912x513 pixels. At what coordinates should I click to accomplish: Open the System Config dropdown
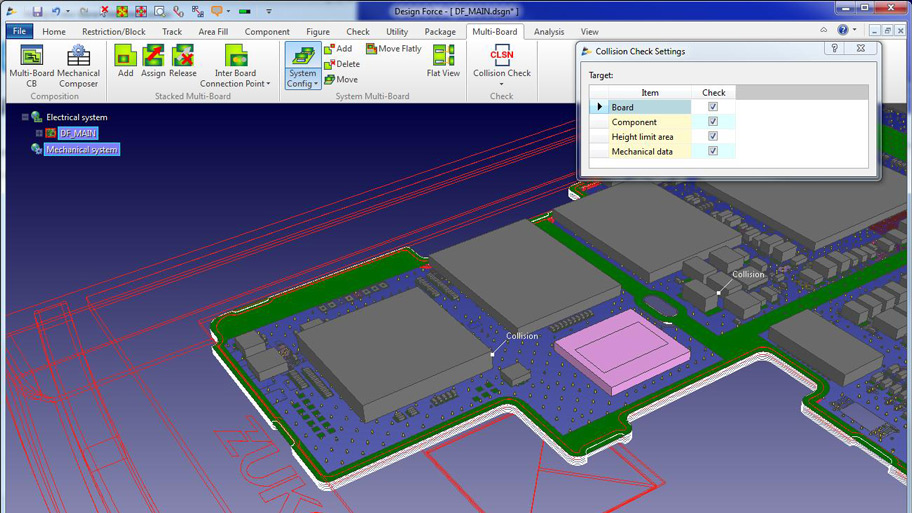pyautogui.click(x=302, y=66)
